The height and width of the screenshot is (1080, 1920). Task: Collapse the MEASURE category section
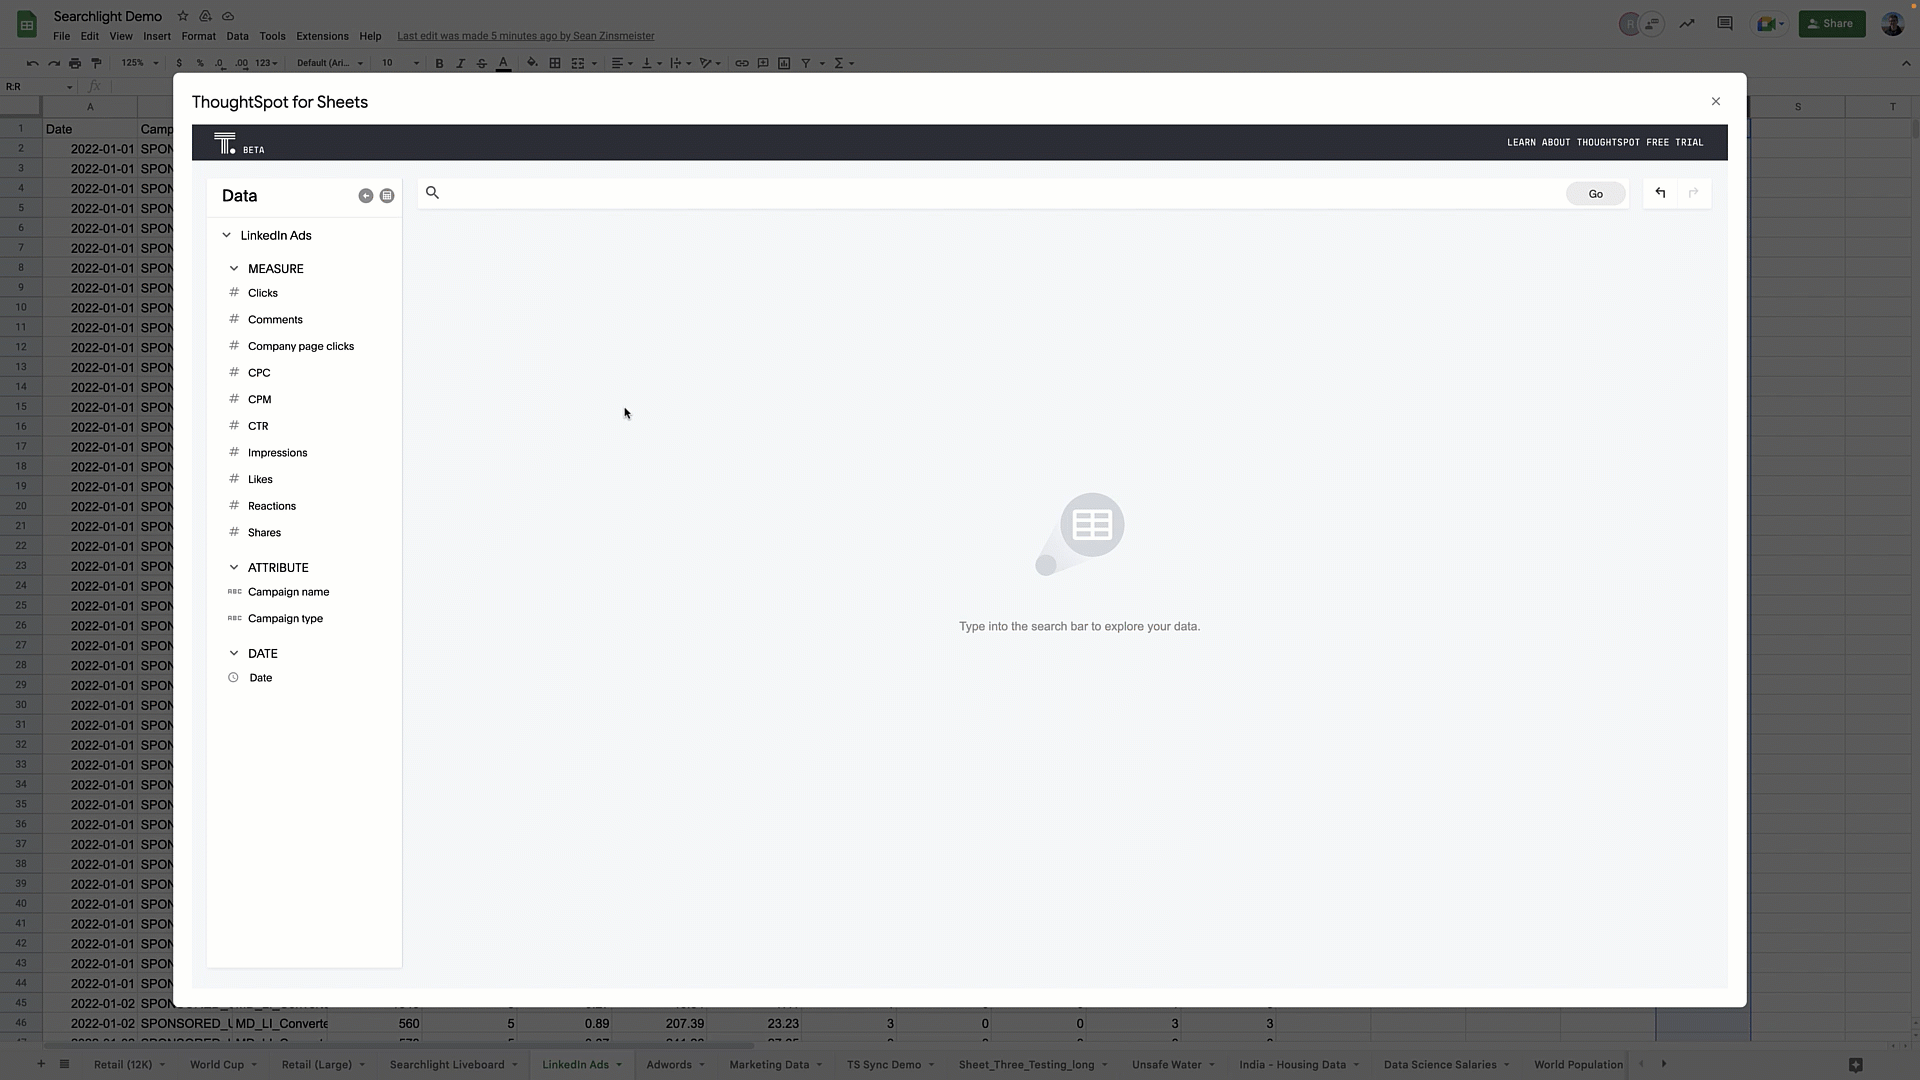coord(233,268)
